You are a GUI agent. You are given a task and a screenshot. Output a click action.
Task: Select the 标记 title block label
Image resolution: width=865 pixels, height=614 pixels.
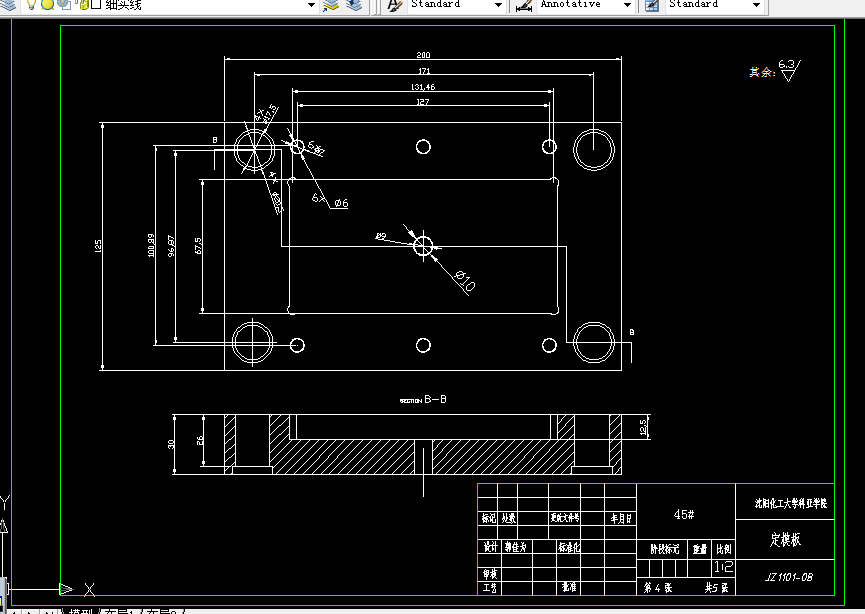point(489,517)
